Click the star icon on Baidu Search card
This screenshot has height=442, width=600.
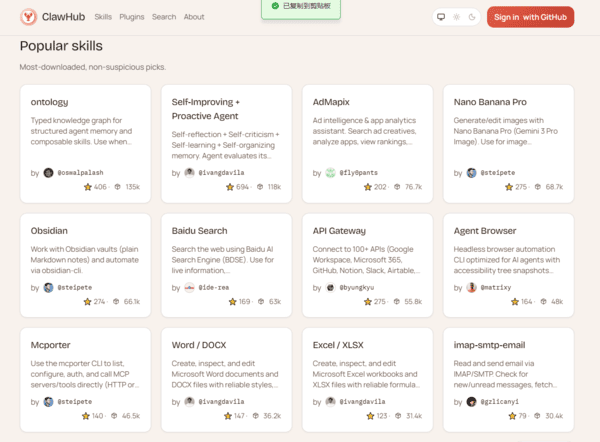tap(232, 301)
